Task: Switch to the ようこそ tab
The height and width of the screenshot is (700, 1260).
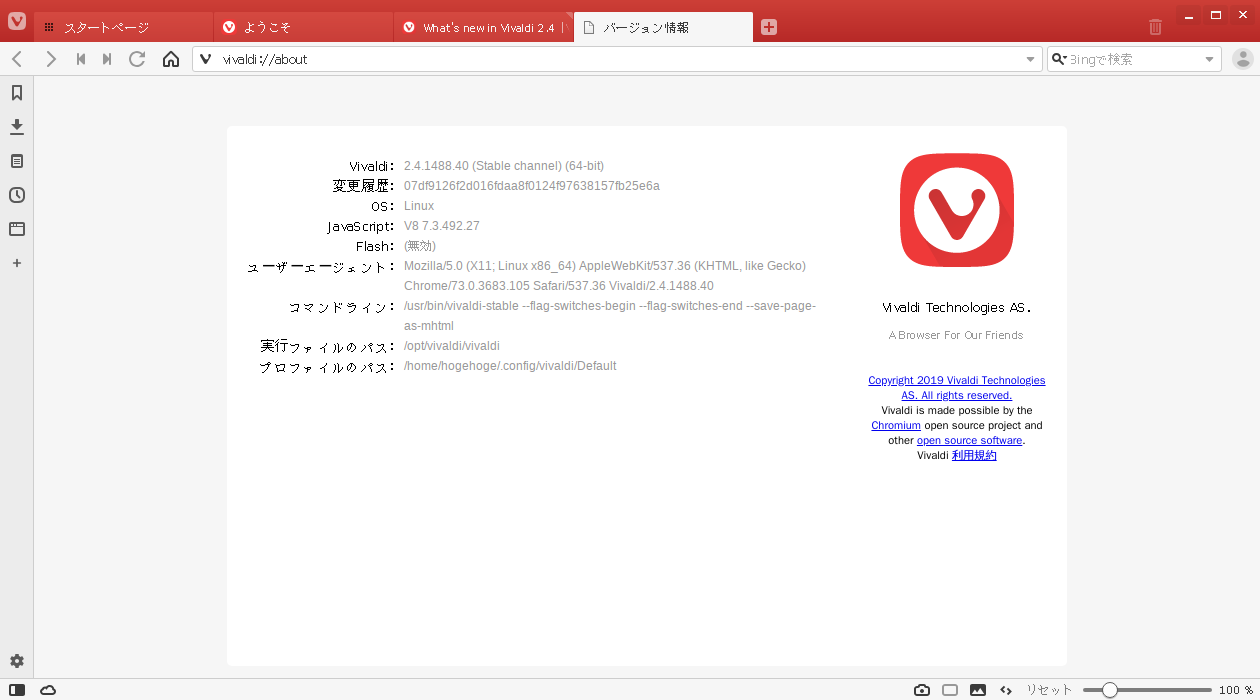Action: coord(304,27)
